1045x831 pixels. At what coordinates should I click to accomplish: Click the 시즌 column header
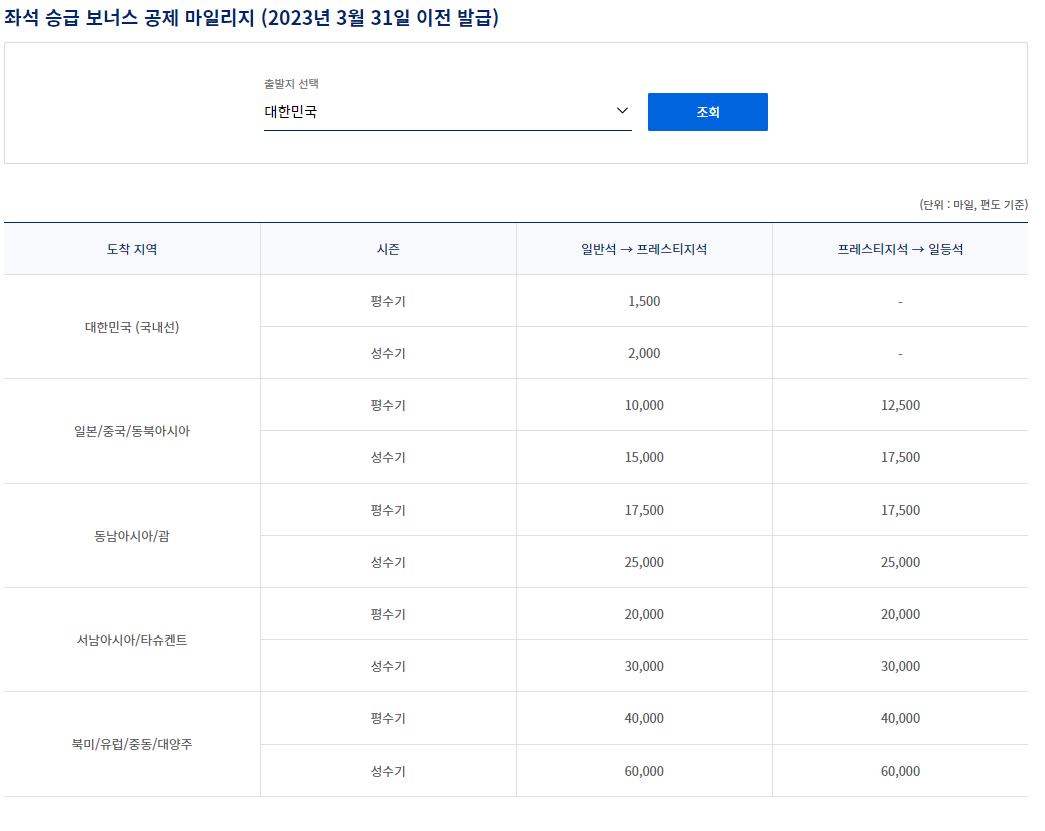pyautogui.click(x=388, y=248)
